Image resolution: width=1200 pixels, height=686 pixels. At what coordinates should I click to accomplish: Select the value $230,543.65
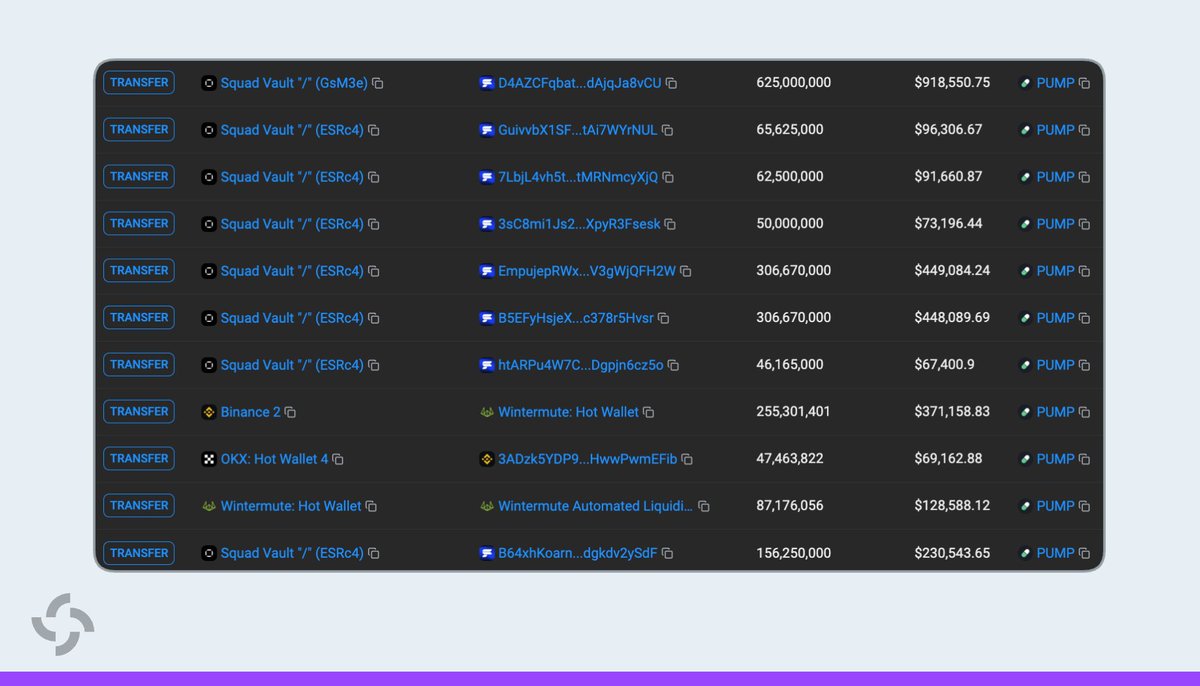952,553
